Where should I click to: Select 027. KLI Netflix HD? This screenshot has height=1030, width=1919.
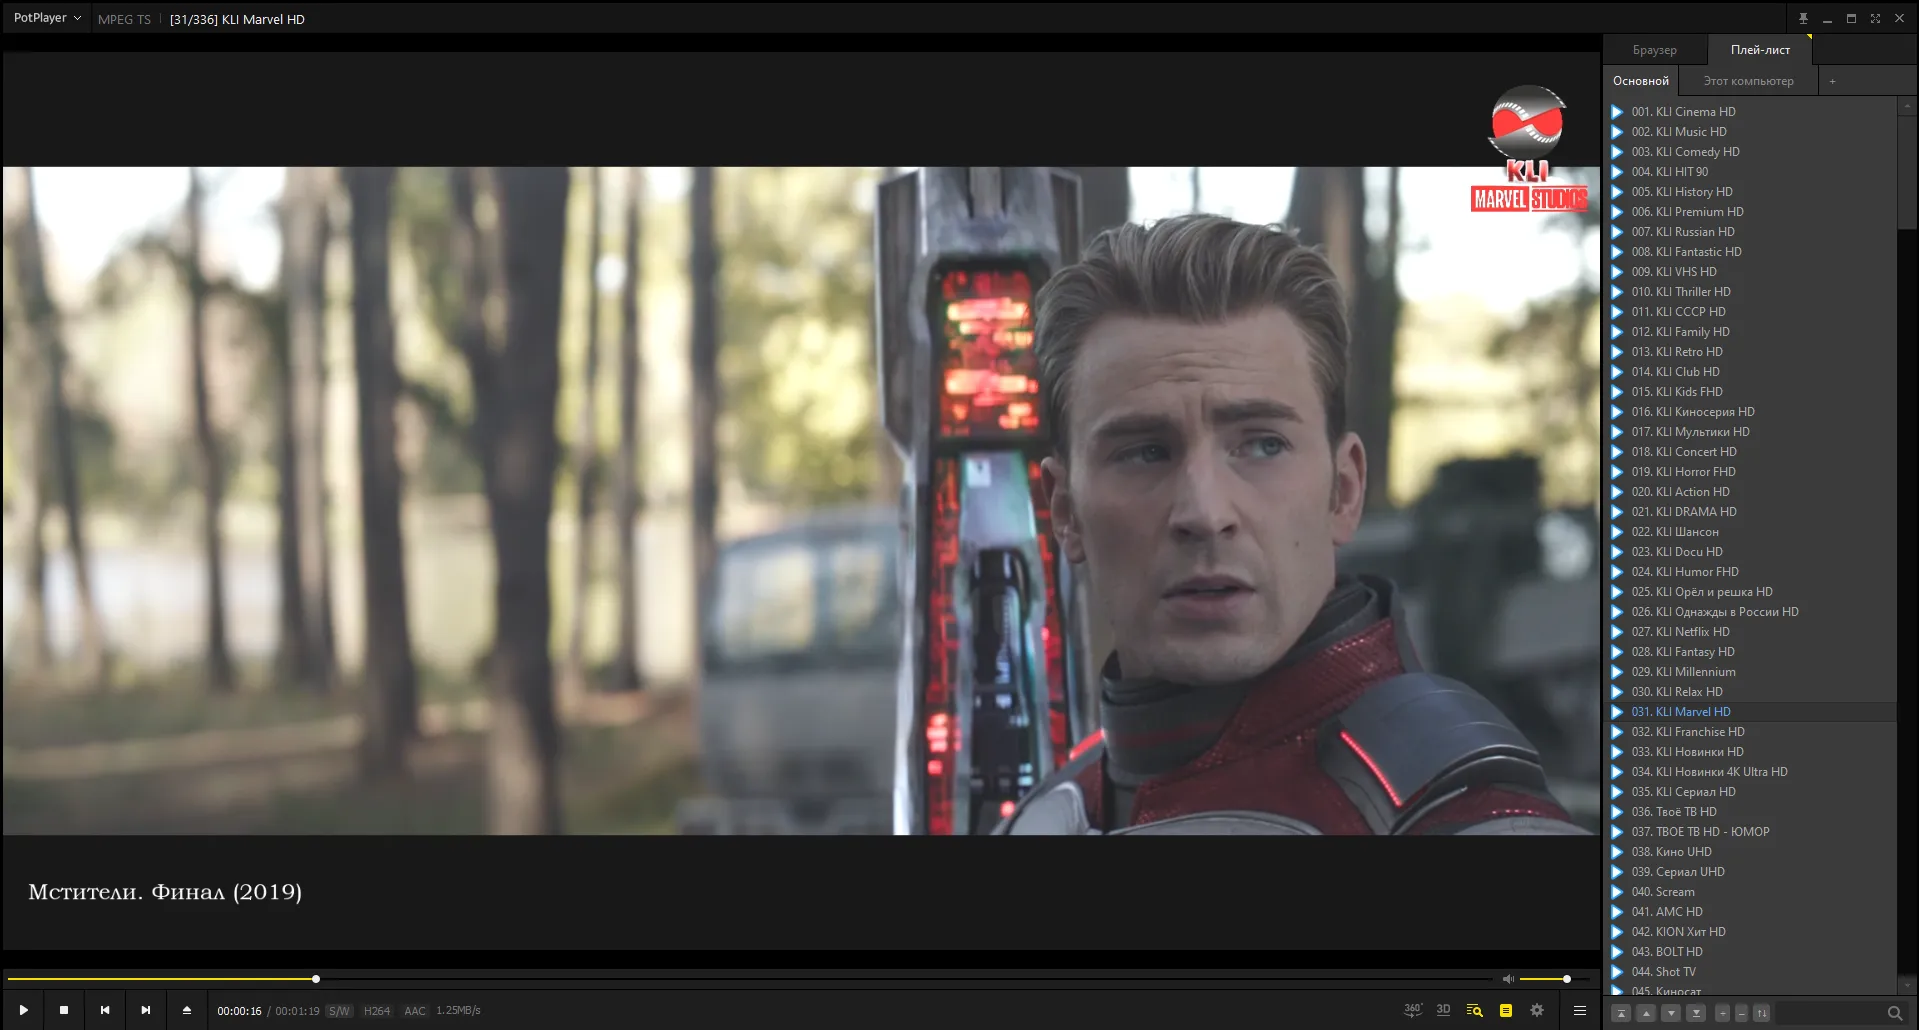coord(1750,632)
